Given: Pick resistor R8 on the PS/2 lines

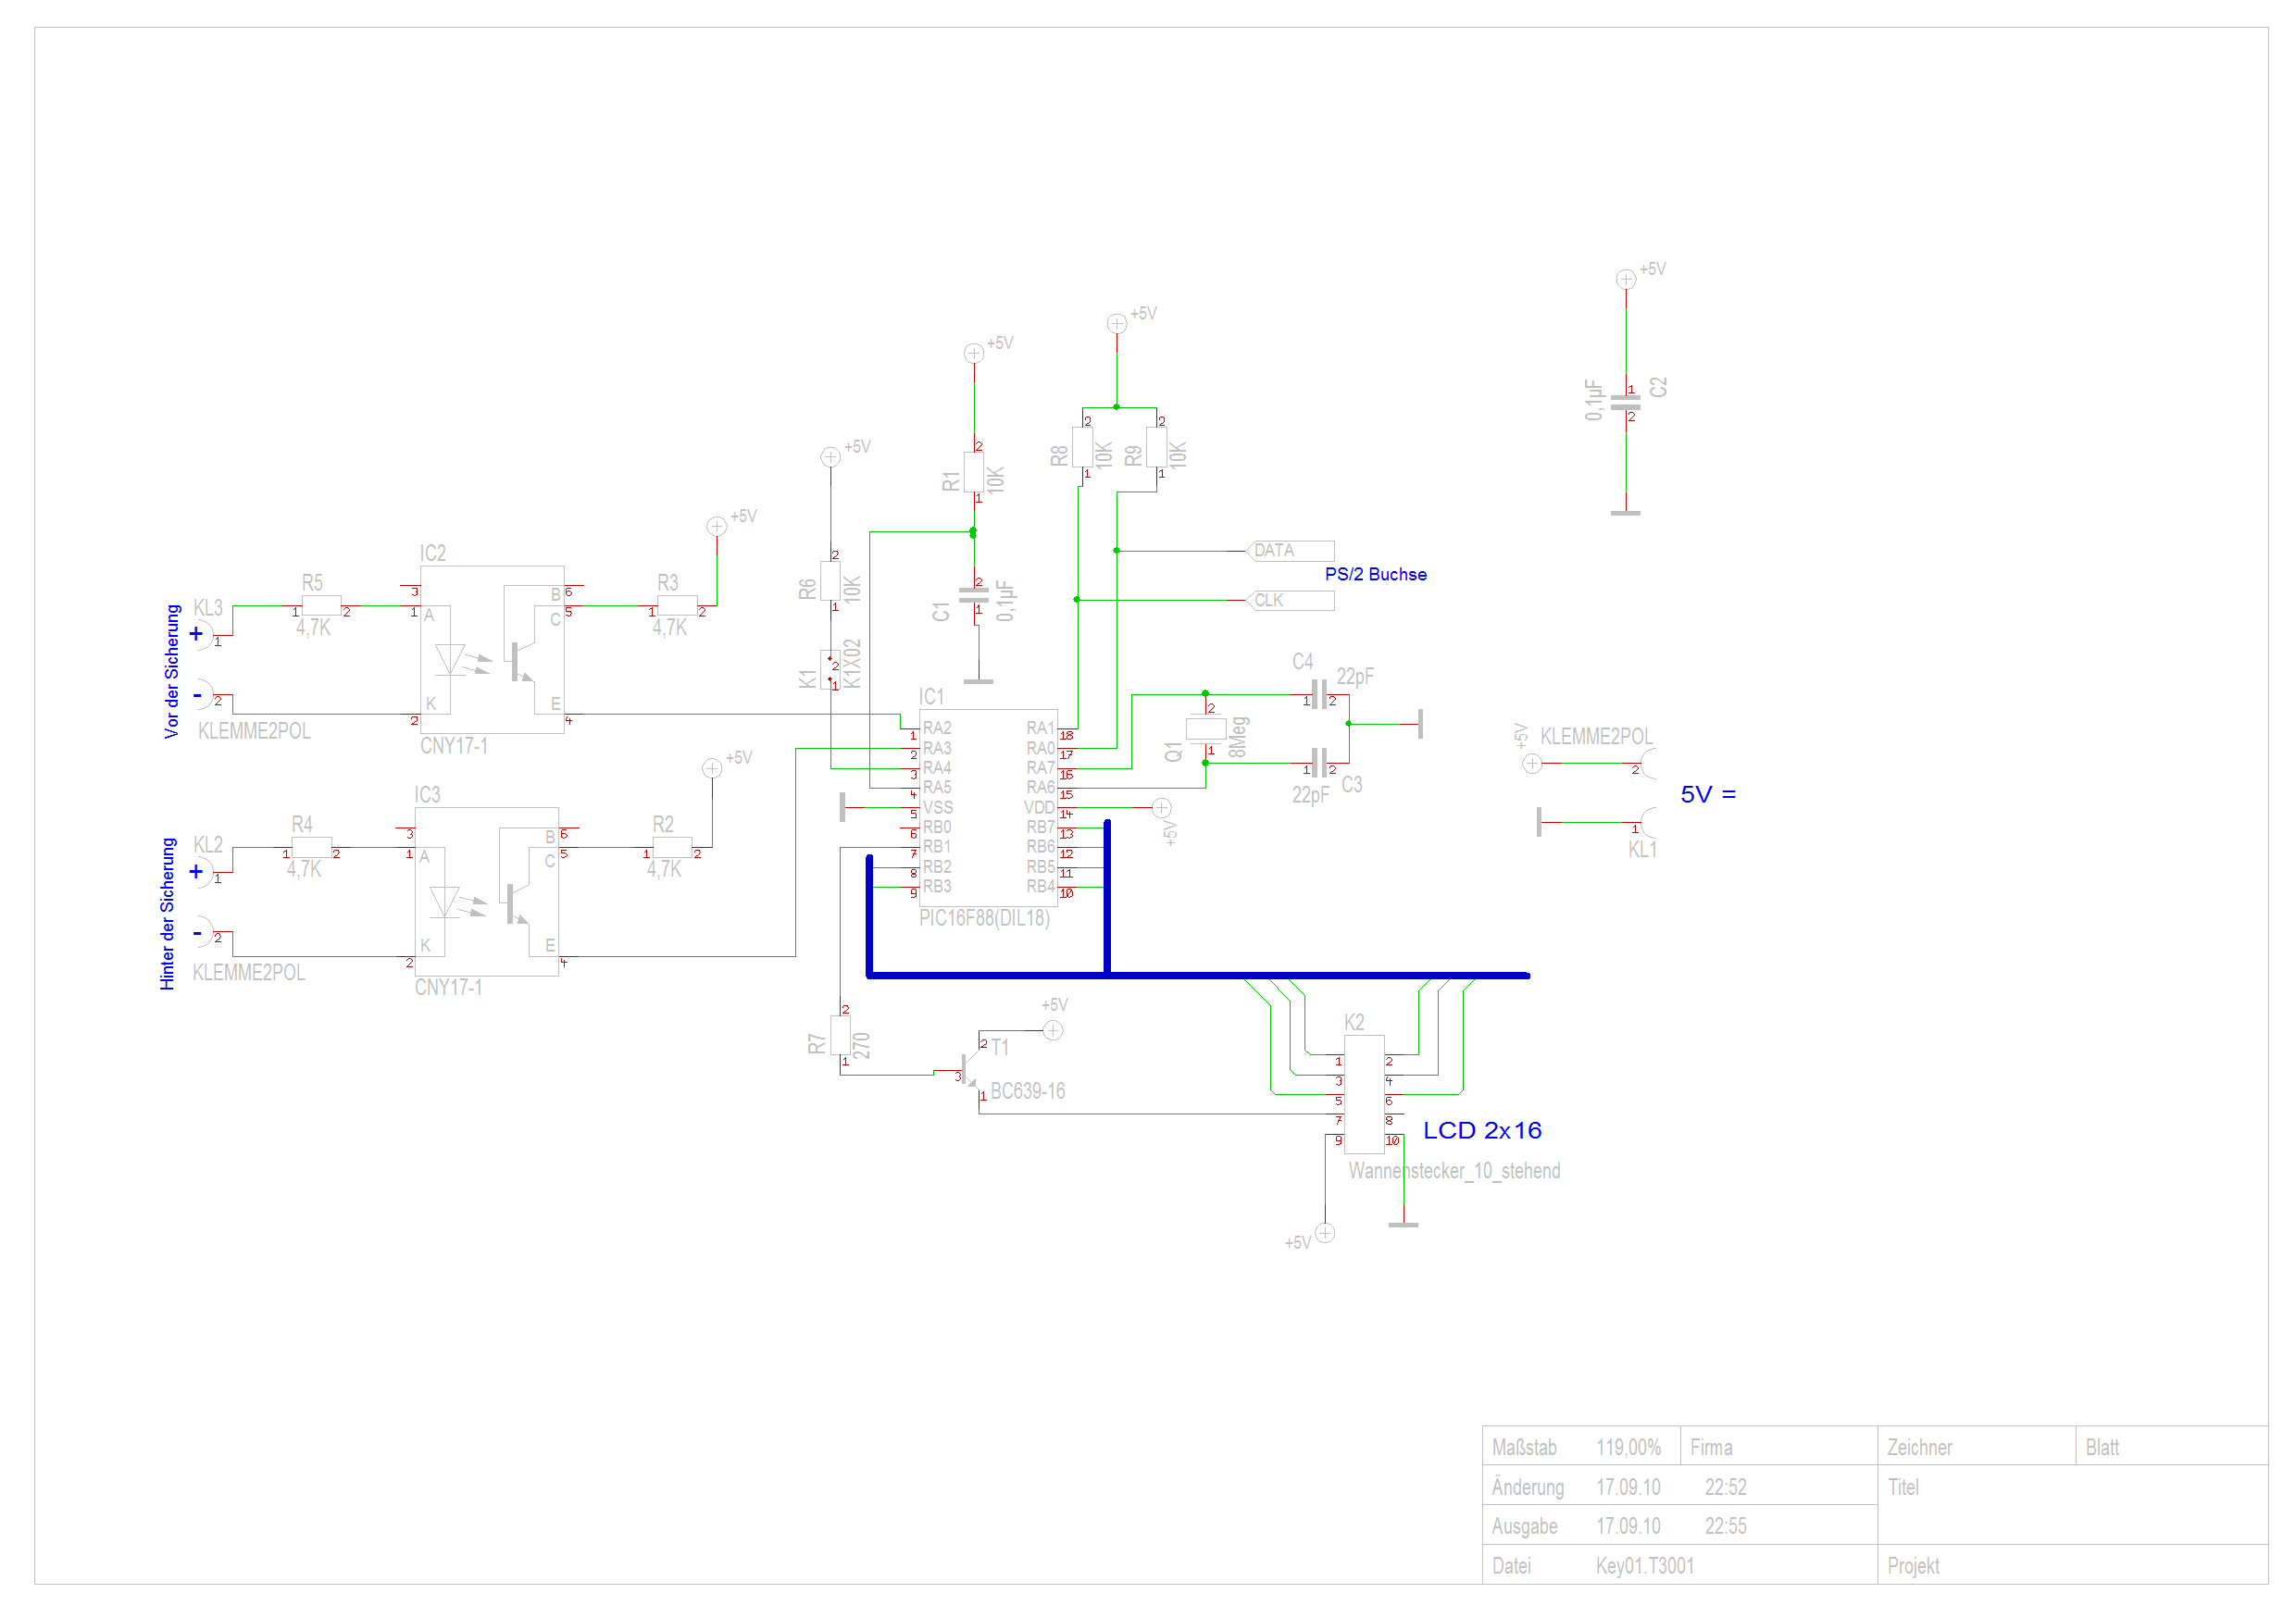Looking at the screenshot, I should (x=1082, y=447).
